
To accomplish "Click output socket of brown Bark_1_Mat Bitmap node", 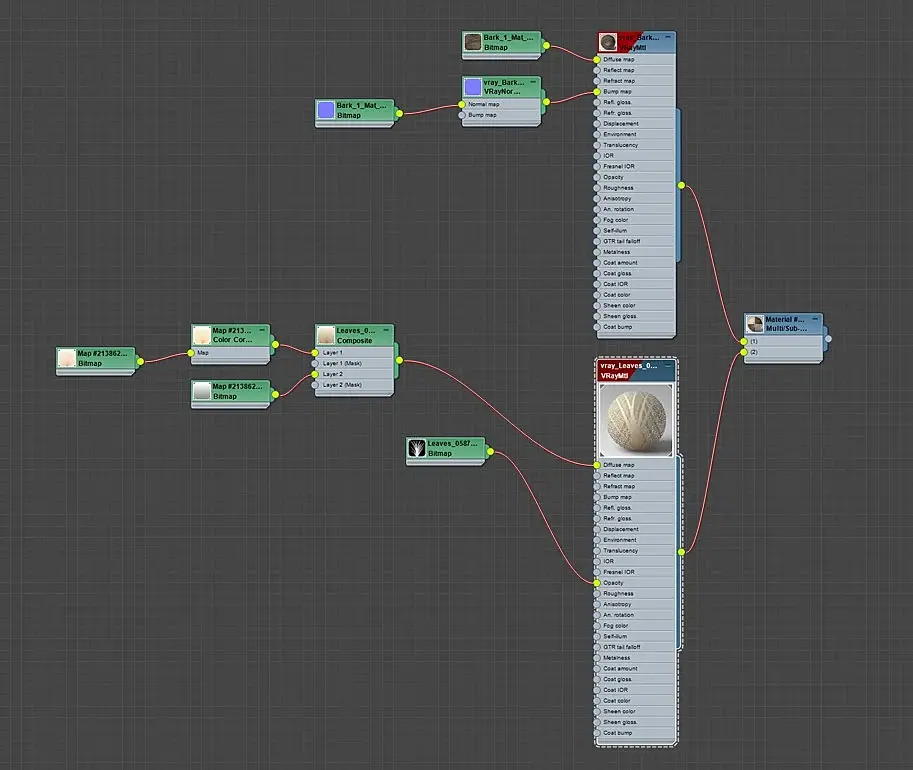I will [x=546, y=45].
